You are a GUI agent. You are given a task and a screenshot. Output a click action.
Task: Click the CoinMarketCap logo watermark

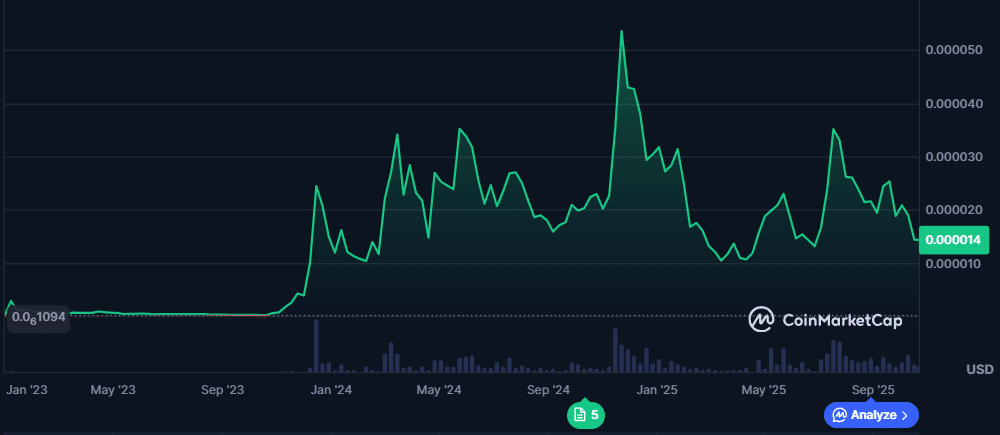point(826,320)
